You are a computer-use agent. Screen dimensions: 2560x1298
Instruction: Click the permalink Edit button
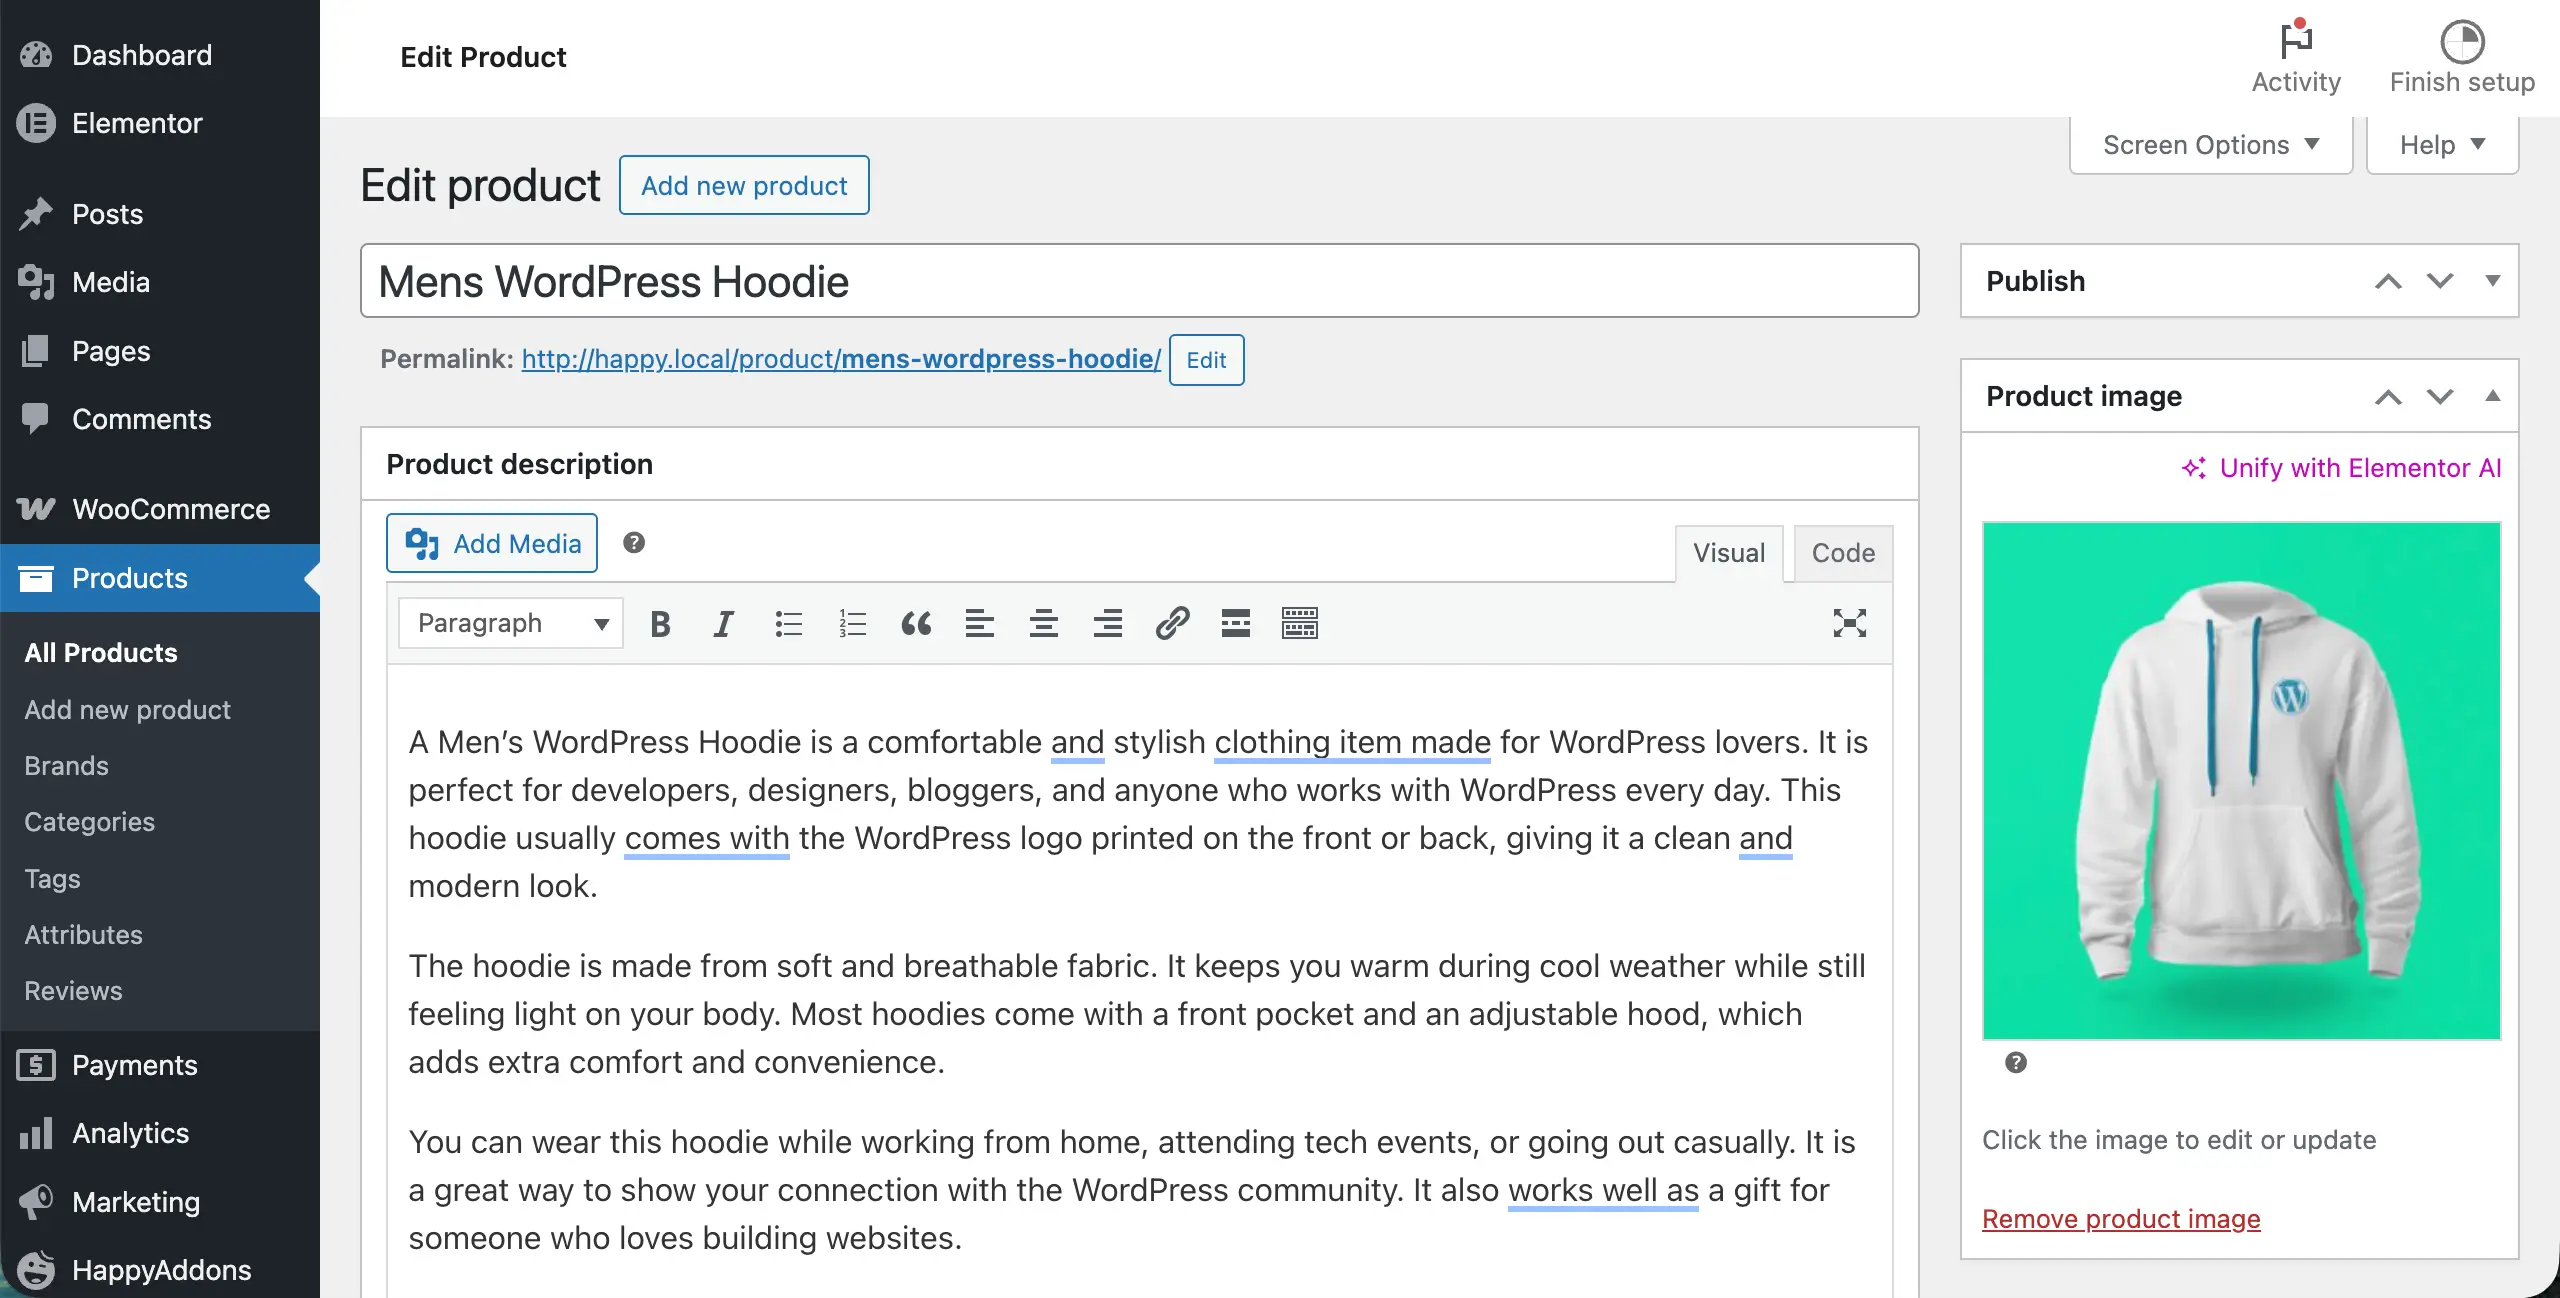pyautogui.click(x=1206, y=360)
